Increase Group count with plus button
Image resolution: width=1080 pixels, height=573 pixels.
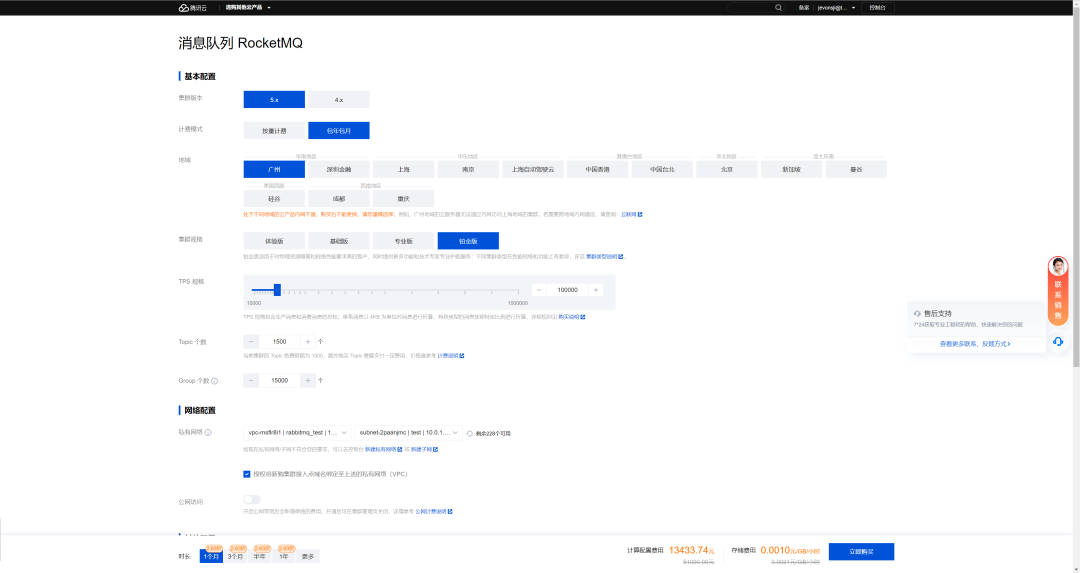pos(308,380)
